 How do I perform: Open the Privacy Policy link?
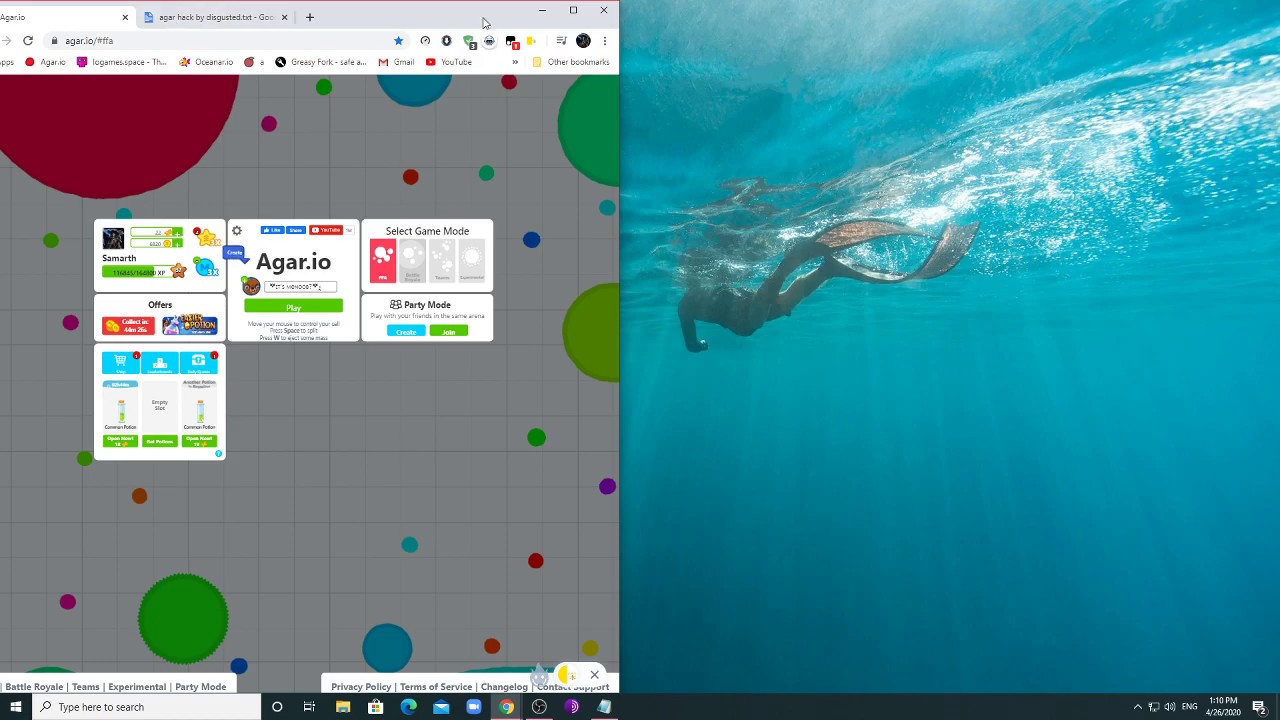pos(361,687)
